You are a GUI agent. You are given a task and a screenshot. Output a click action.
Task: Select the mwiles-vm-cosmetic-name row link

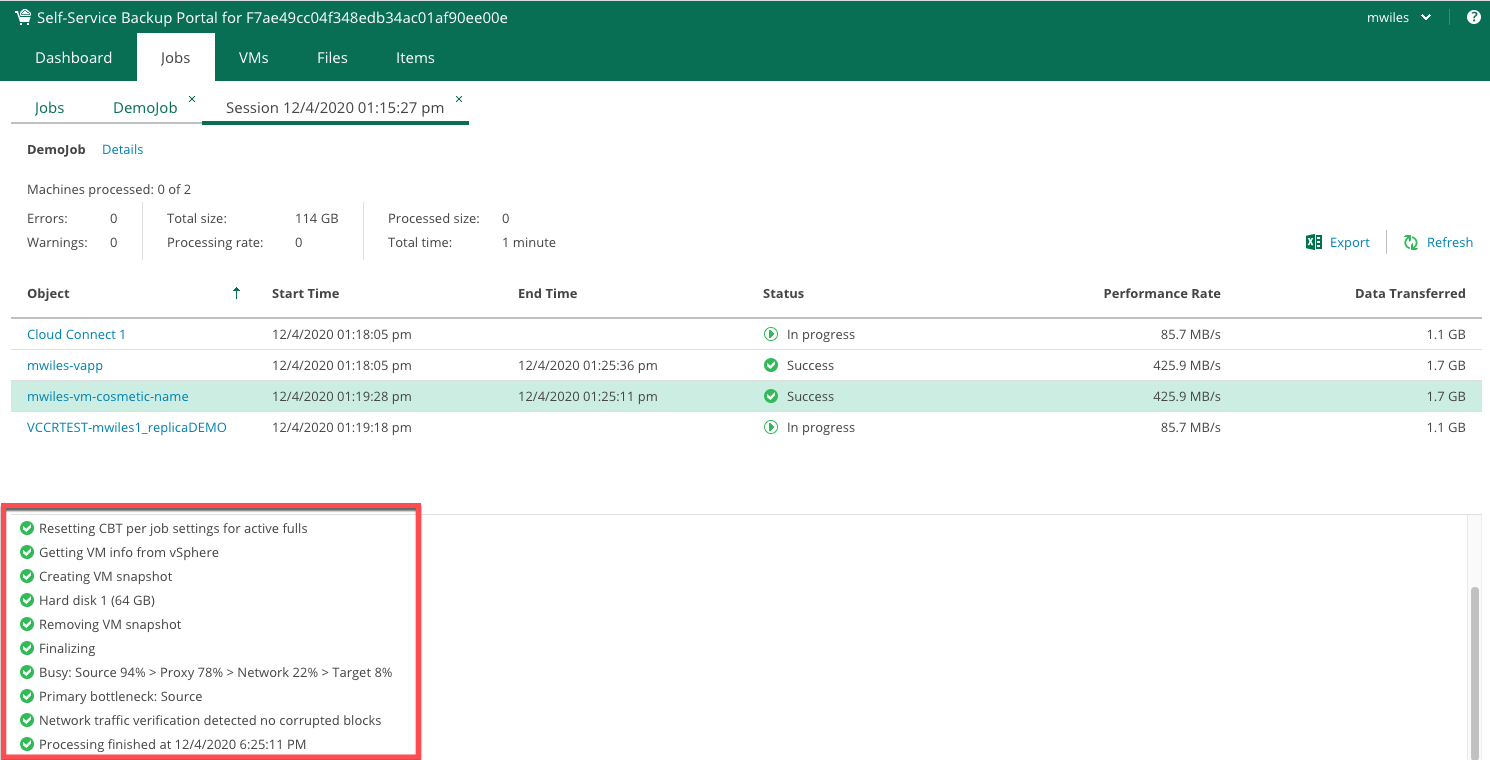click(x=107, y=396)
